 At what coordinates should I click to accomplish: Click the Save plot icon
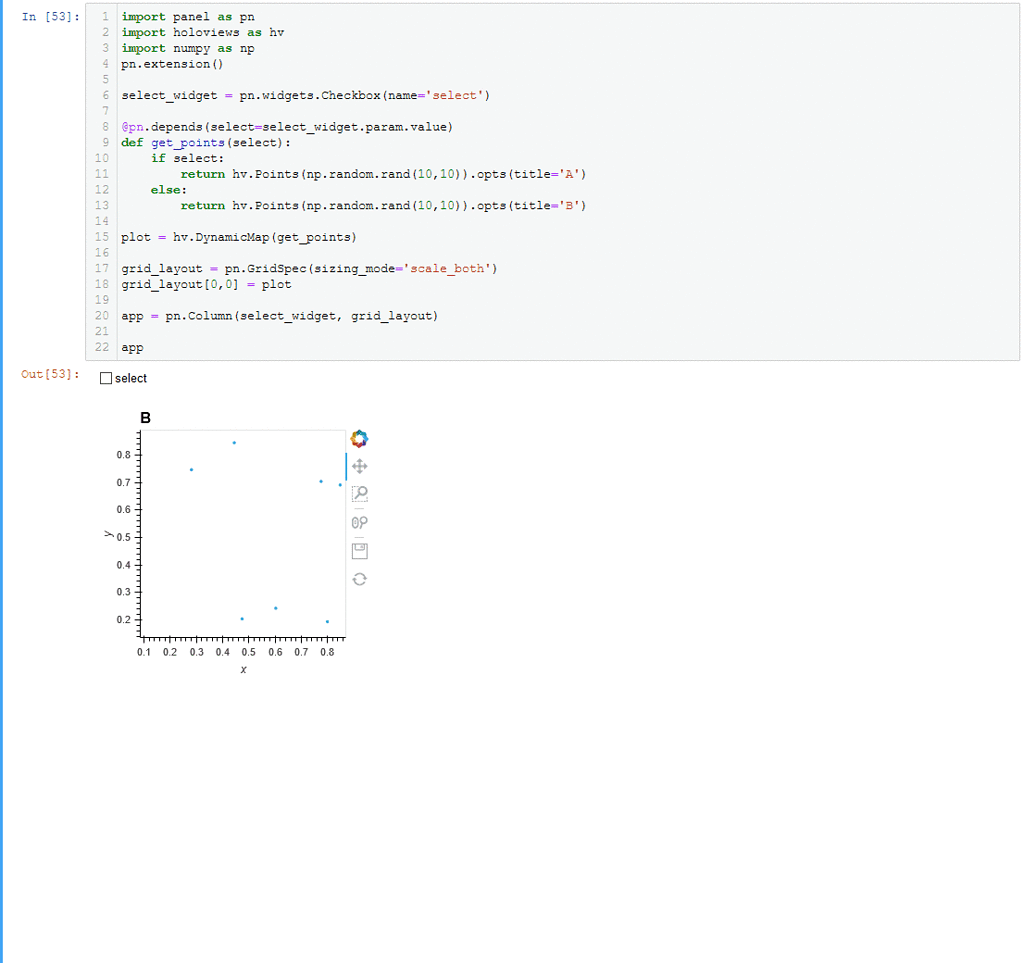360,550
